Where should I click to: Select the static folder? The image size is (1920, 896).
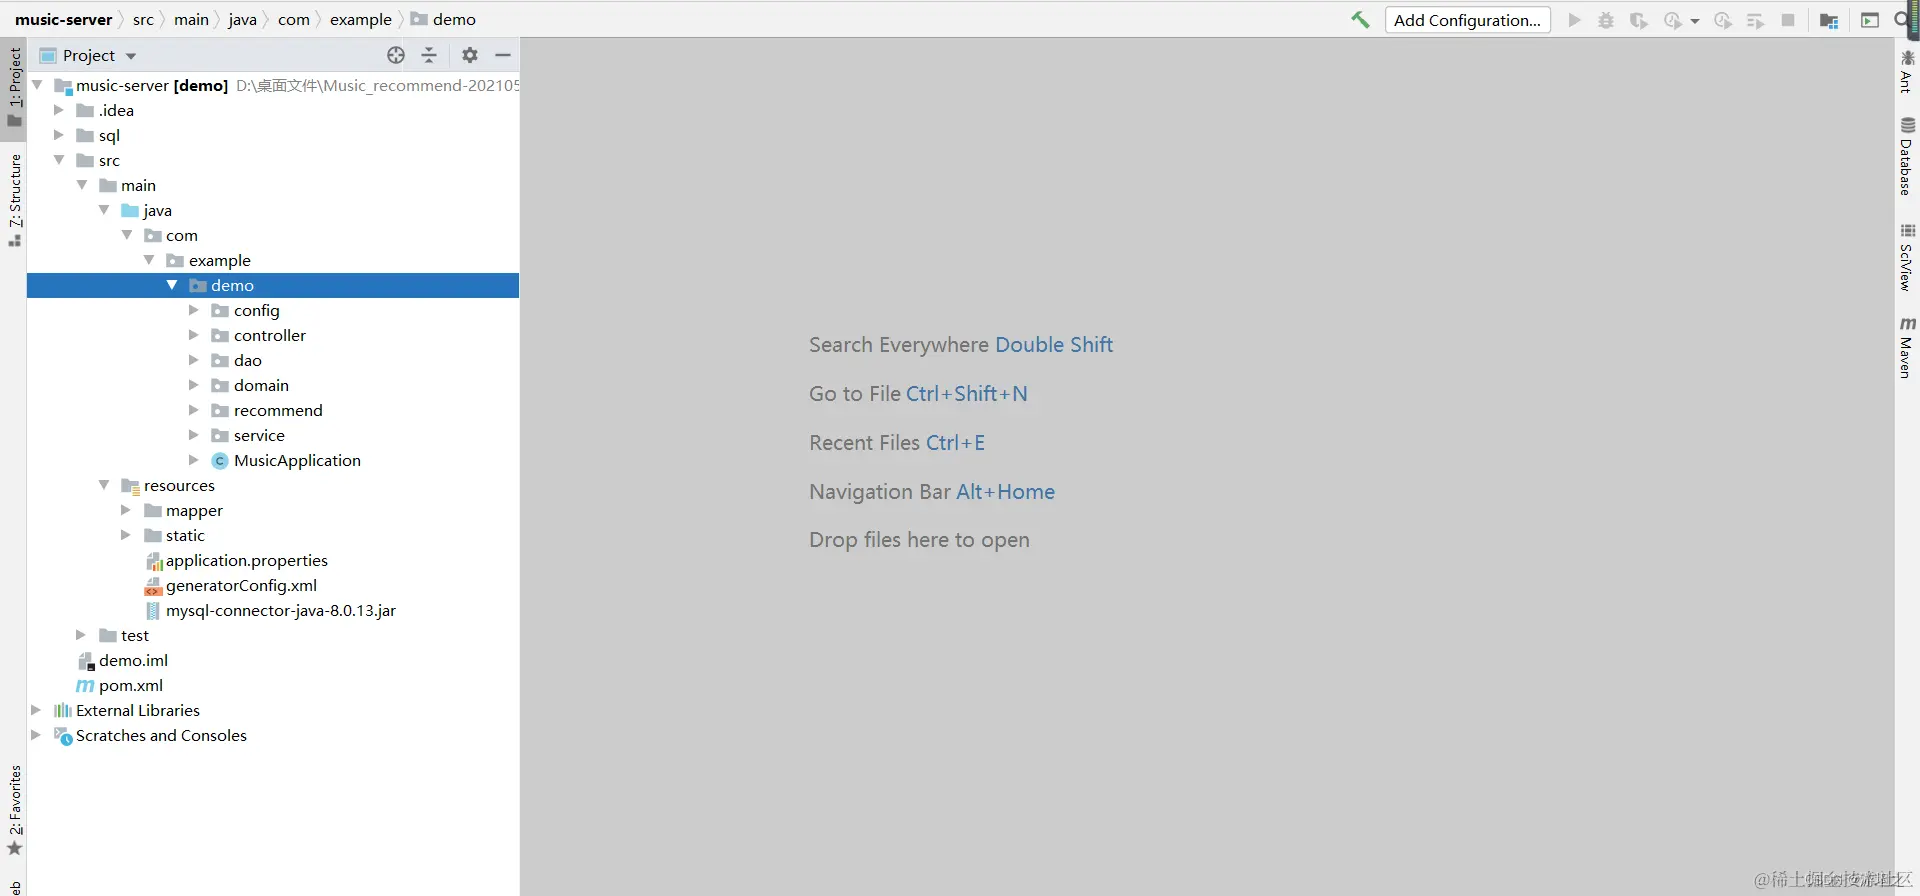[x=185, y=535]
